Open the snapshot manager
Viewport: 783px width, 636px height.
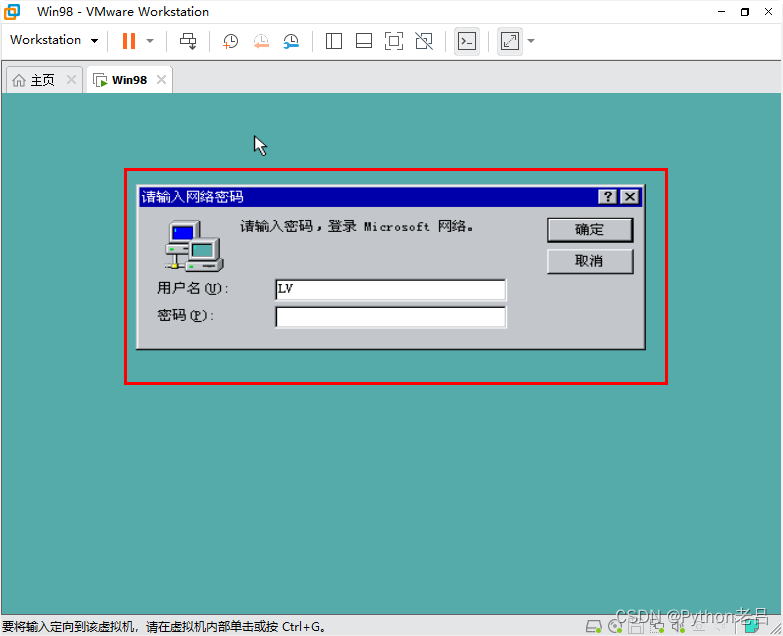pos(291,41)
